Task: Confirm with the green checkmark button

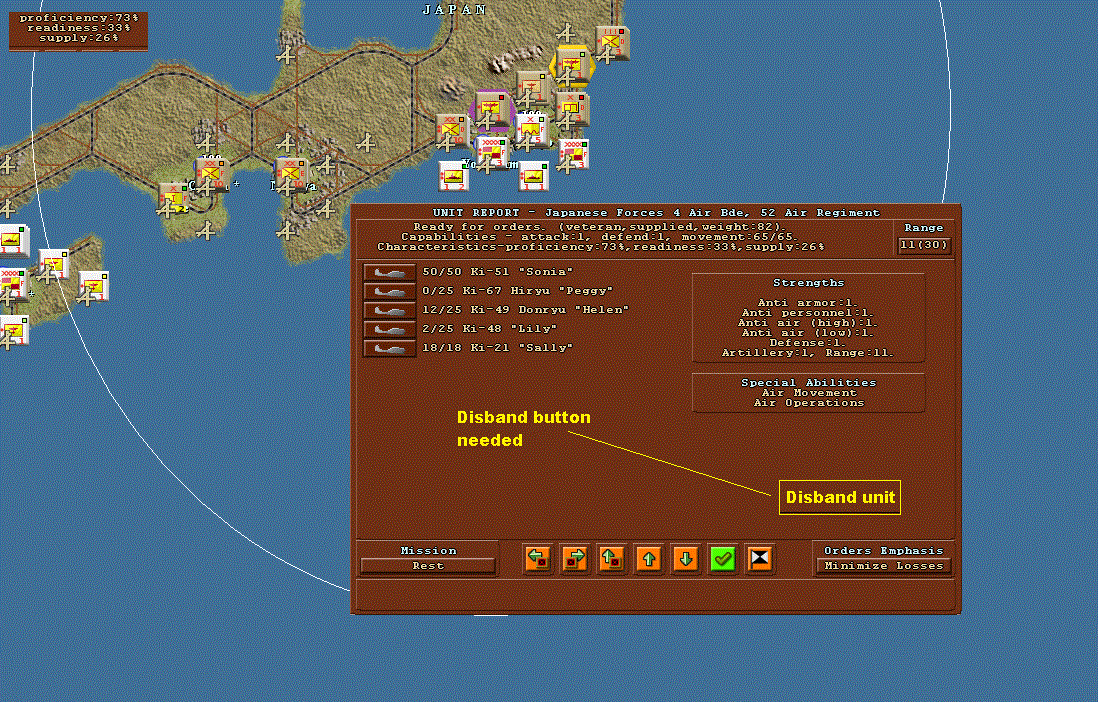Action: (723, 558)
